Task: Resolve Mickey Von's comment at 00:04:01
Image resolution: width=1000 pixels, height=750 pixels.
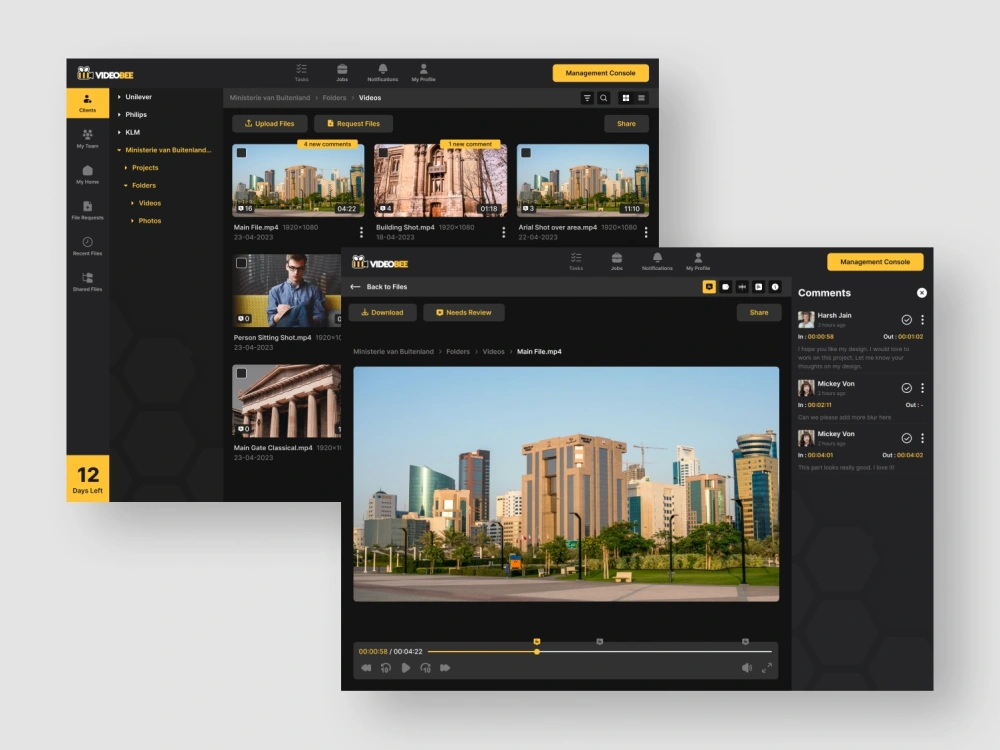Action: click(906, 438)
